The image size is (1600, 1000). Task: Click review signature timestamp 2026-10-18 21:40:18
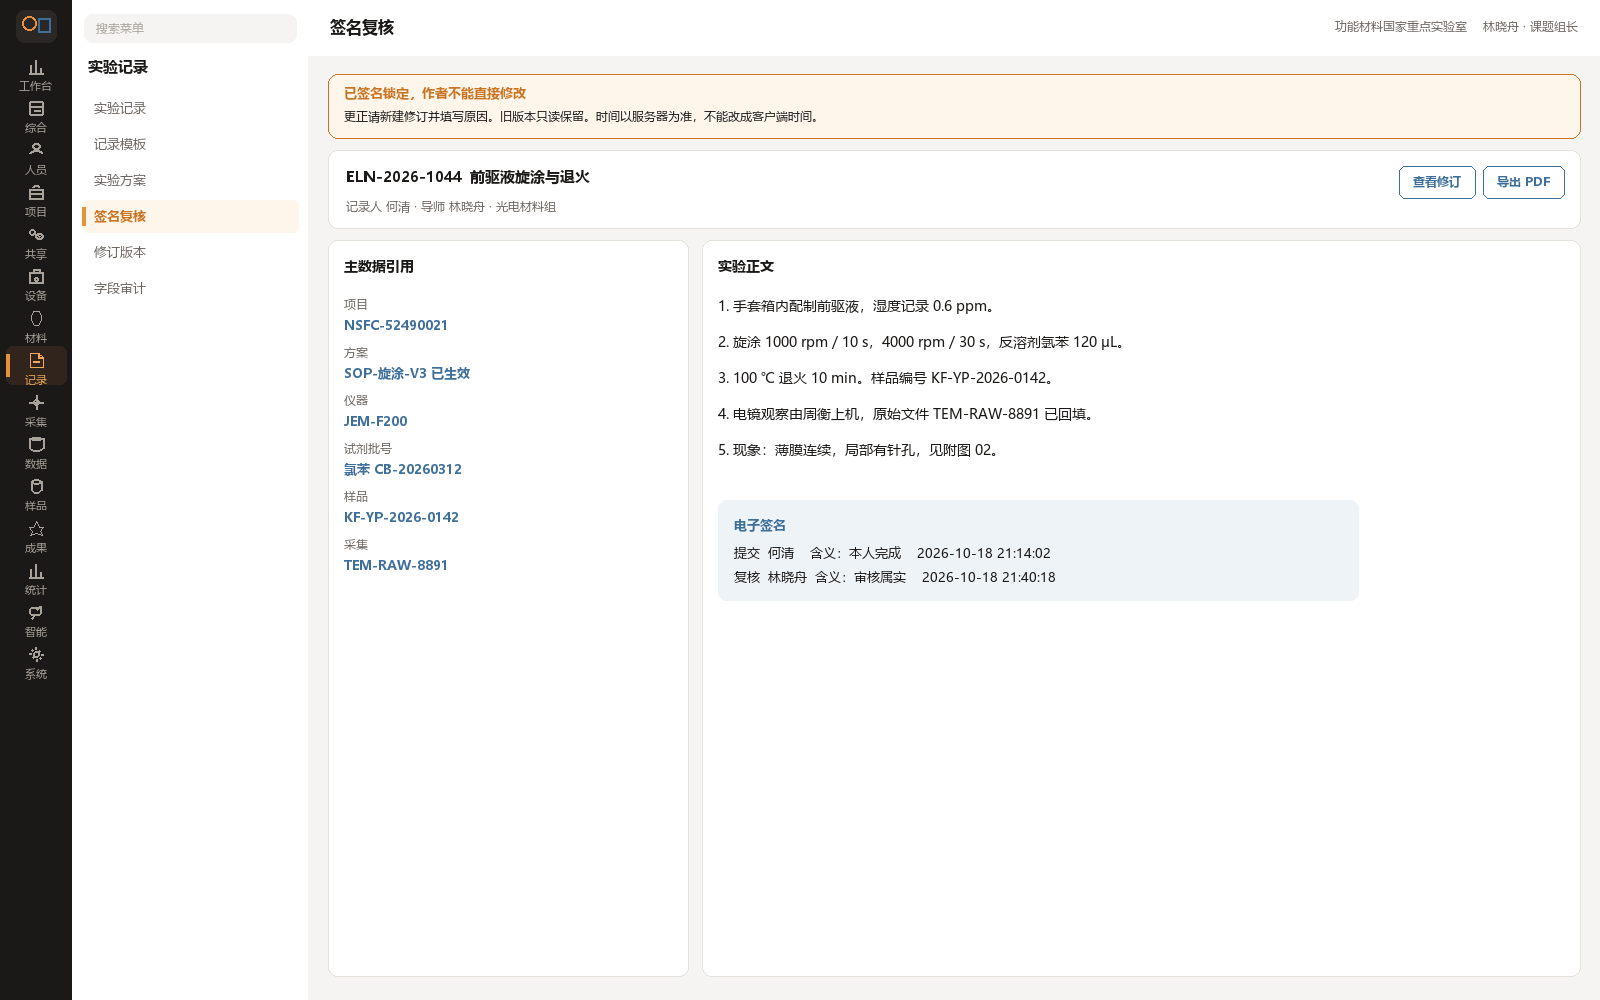[x=989, y=577]
